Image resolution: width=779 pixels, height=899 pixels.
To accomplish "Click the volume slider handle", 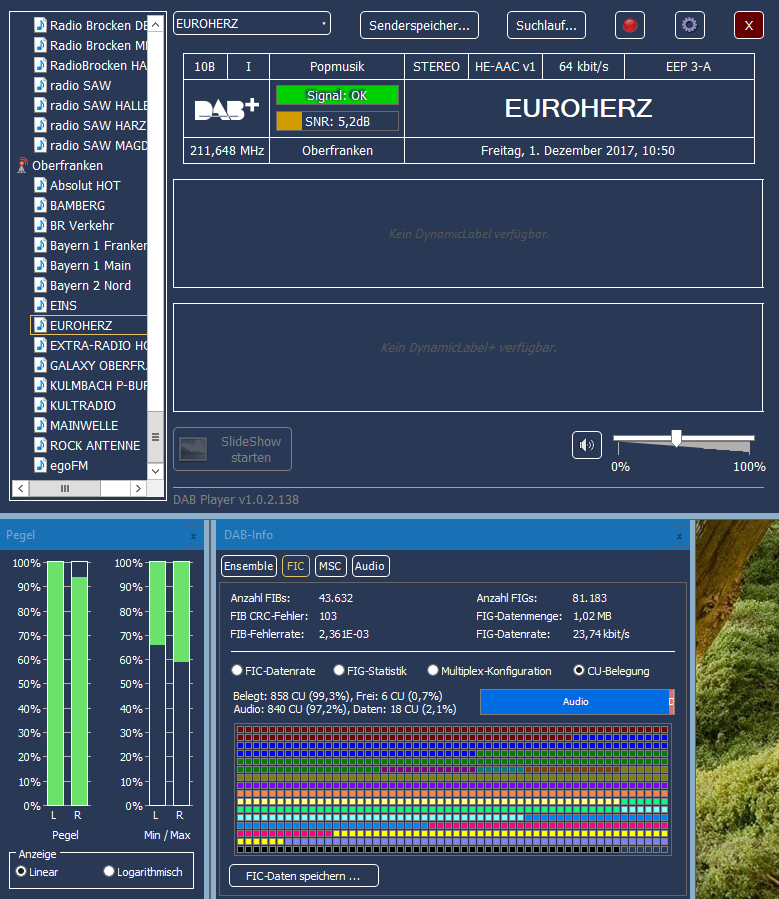I will [x=677, y=437].
